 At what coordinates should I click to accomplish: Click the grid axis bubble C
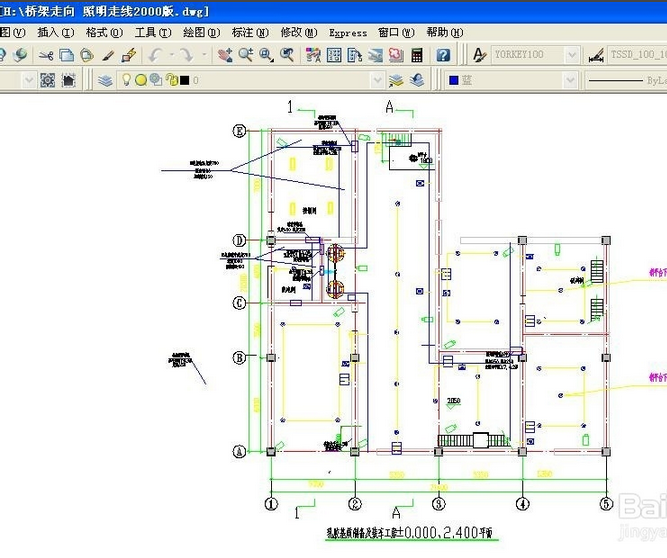tap(239, 303)
